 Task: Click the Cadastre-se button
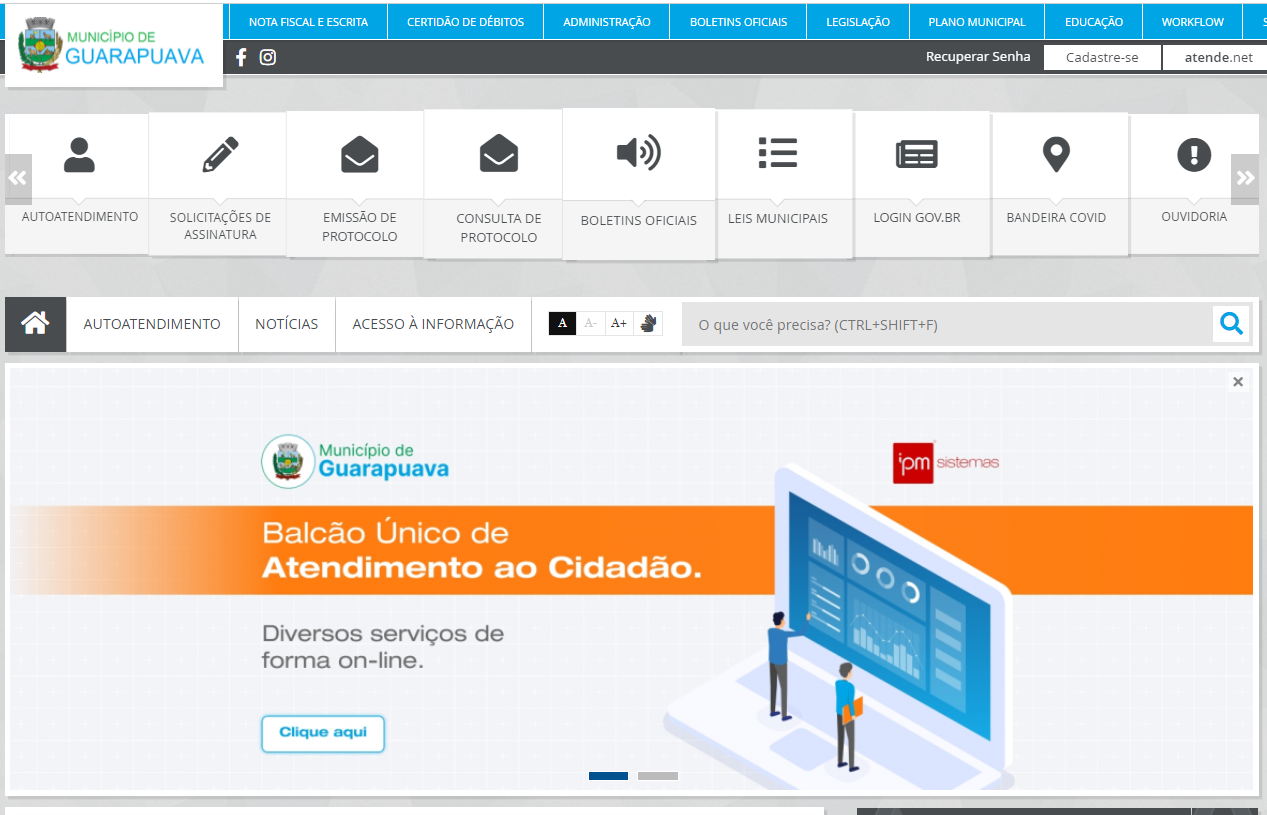[x=1102, y=57]
